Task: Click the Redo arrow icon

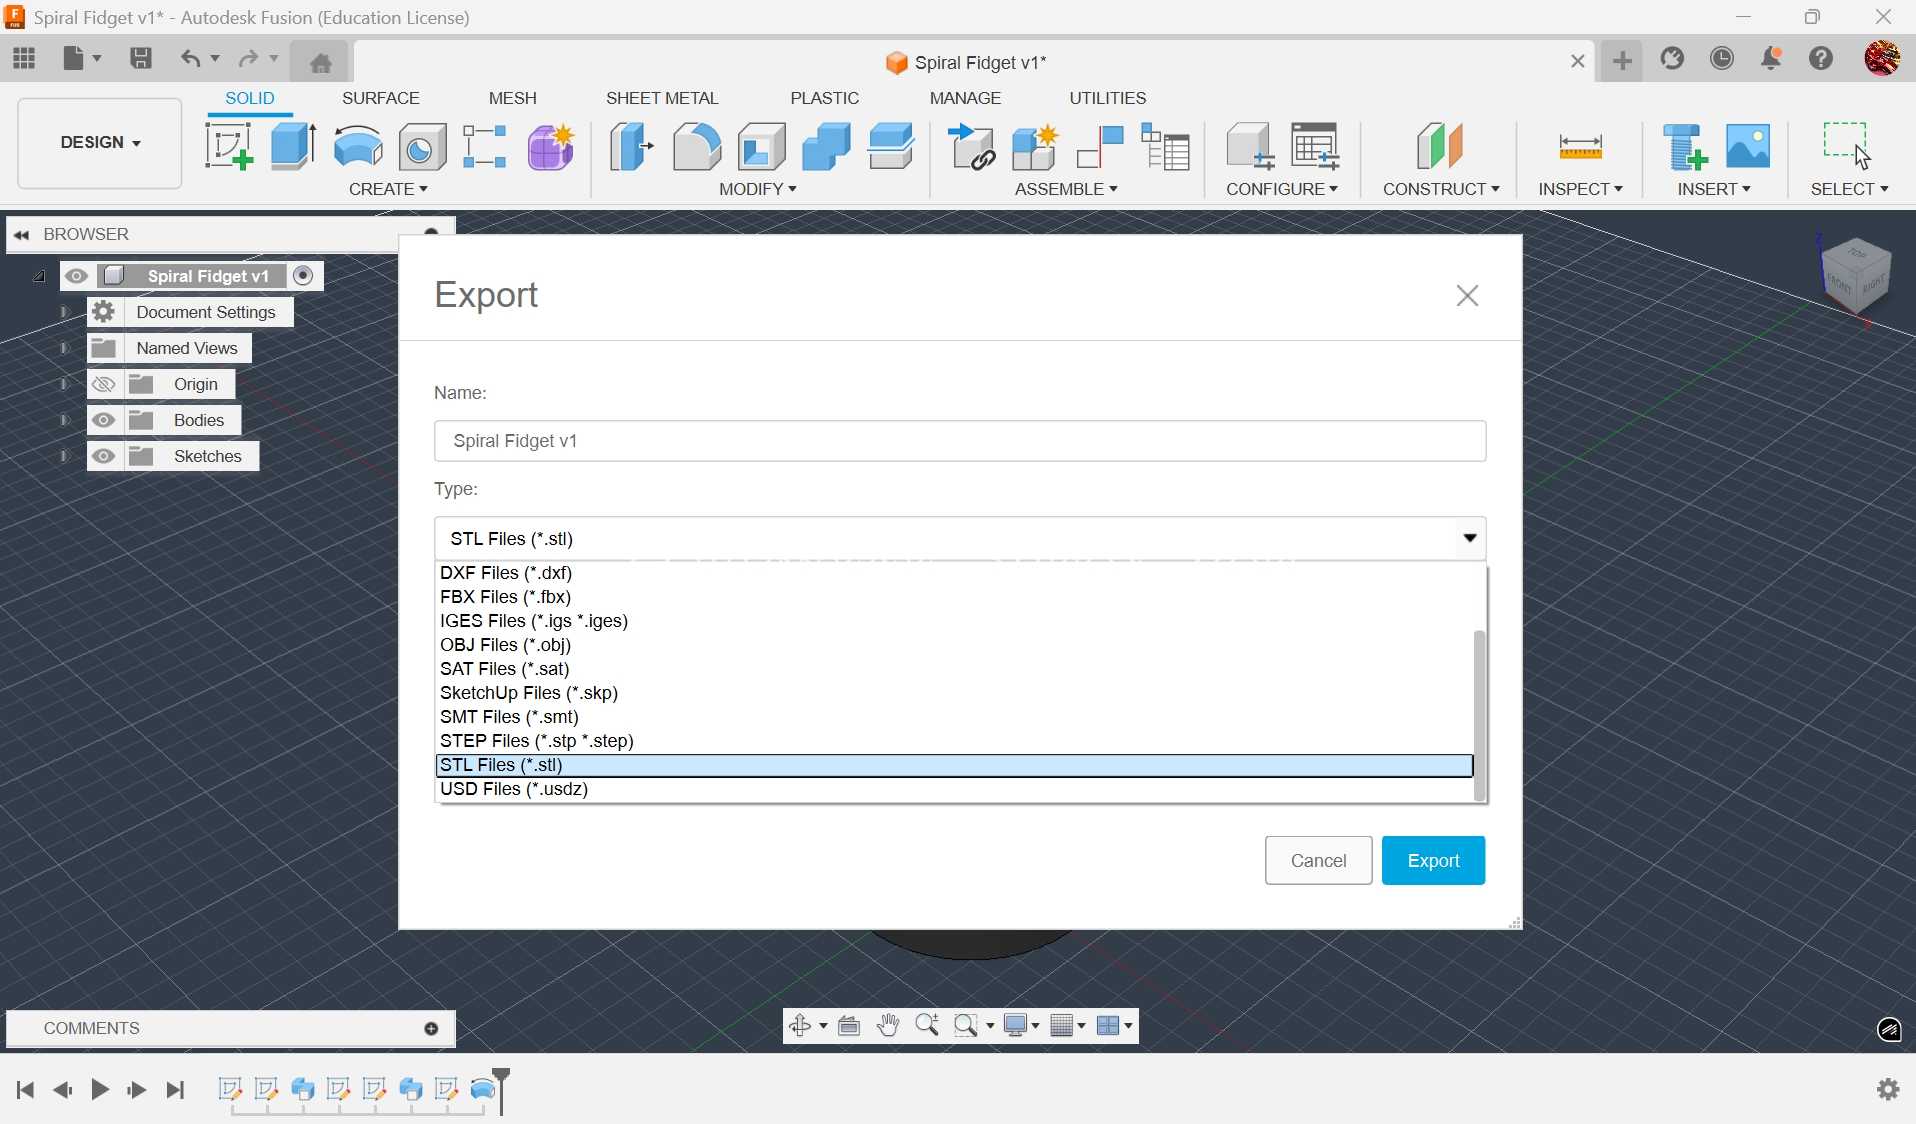Action: click(x=248, y=58)
